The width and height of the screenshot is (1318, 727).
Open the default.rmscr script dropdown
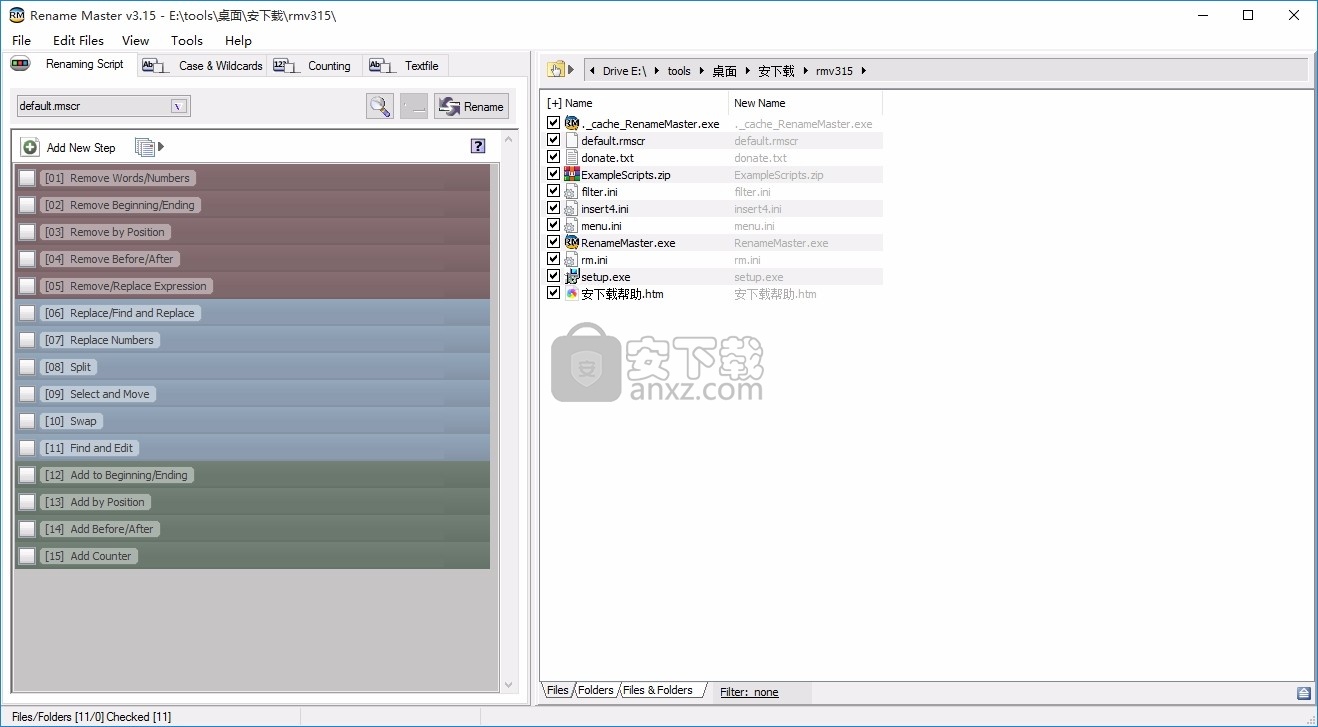coord(179,106)
